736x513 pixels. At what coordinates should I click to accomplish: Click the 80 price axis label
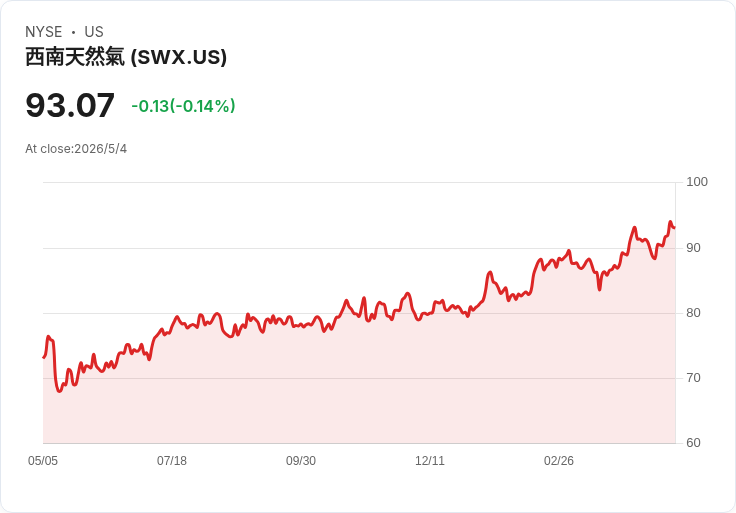pos(693,313)
